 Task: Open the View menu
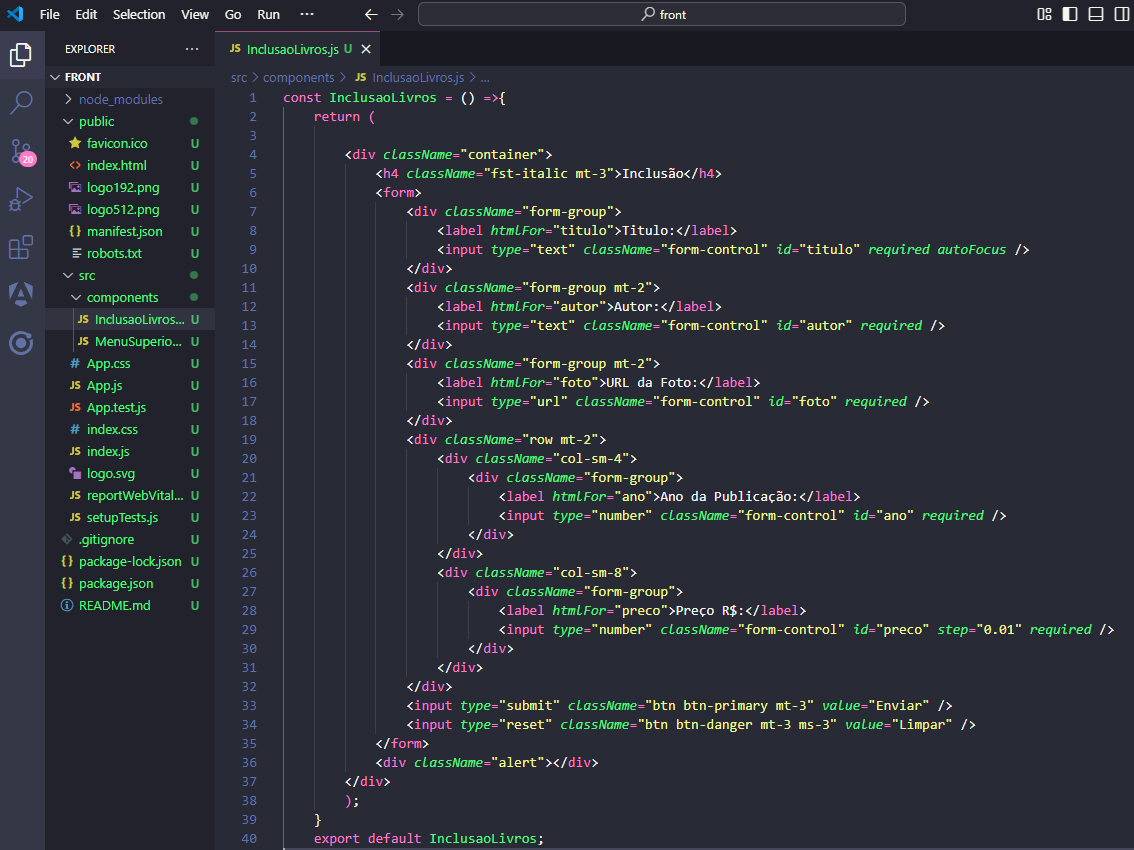point(194,14)
